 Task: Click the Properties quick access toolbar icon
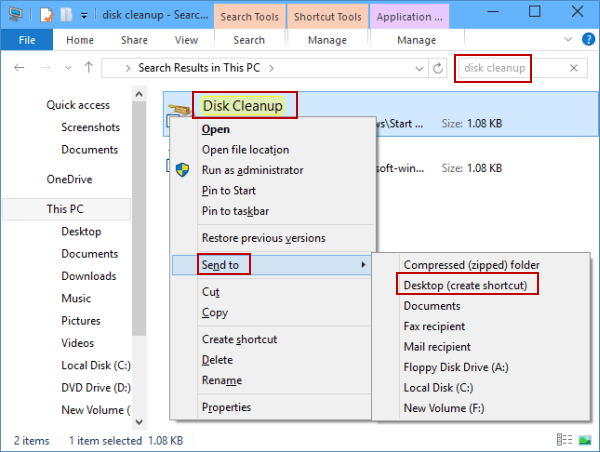46,15
